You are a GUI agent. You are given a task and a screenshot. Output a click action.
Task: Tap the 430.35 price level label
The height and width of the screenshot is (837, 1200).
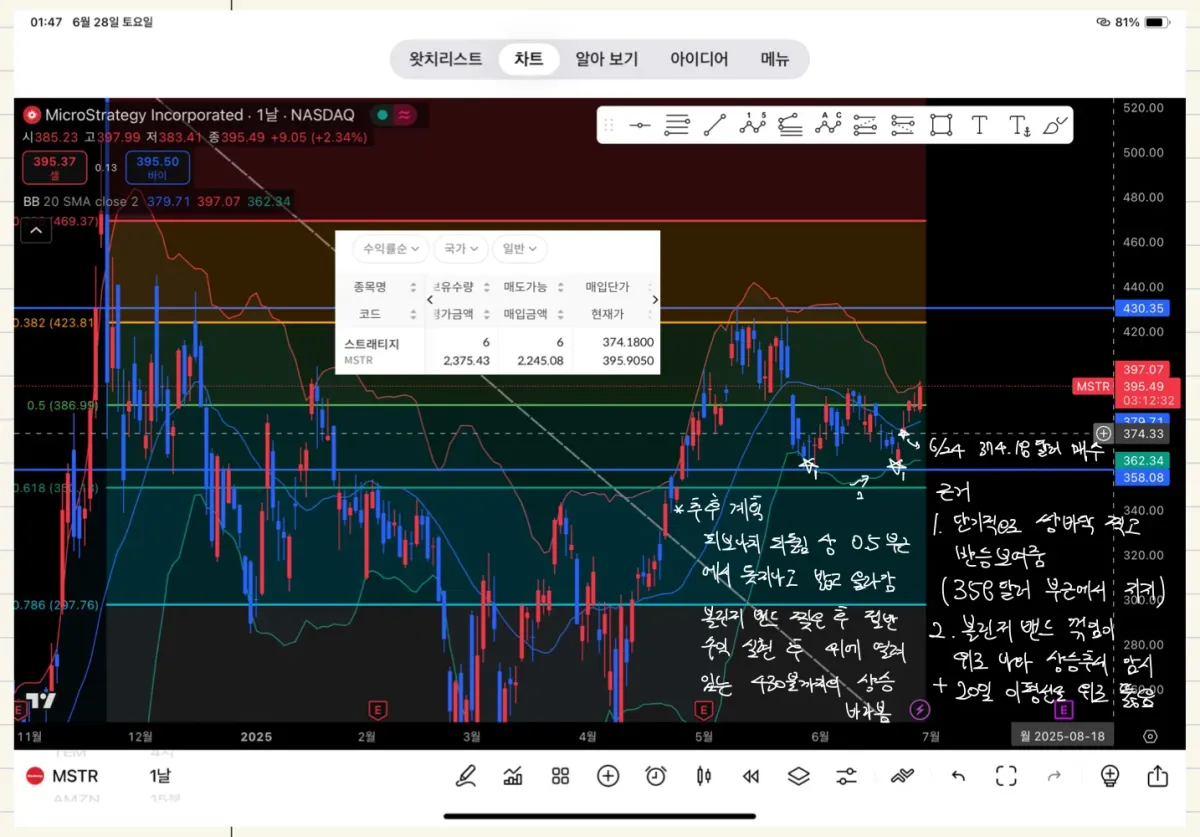click(x=1144, y=309)
